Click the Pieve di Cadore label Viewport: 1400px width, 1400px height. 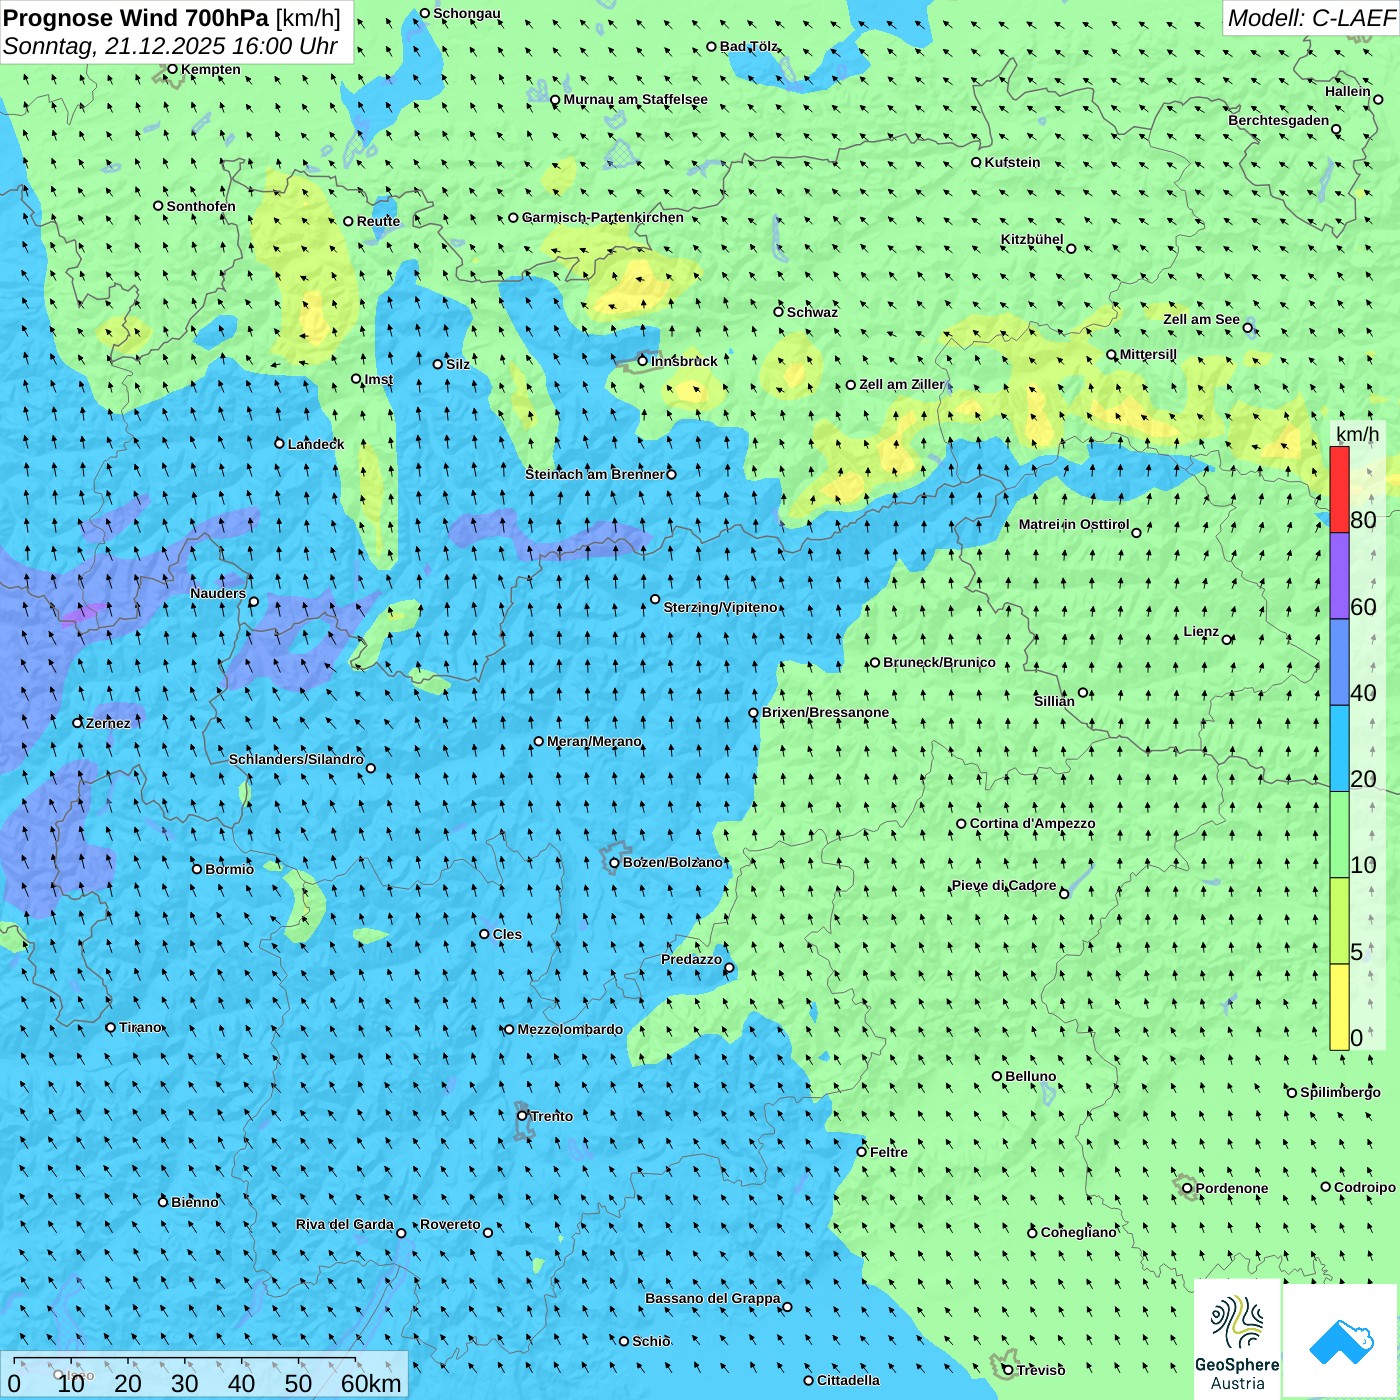pos(1004,886)
